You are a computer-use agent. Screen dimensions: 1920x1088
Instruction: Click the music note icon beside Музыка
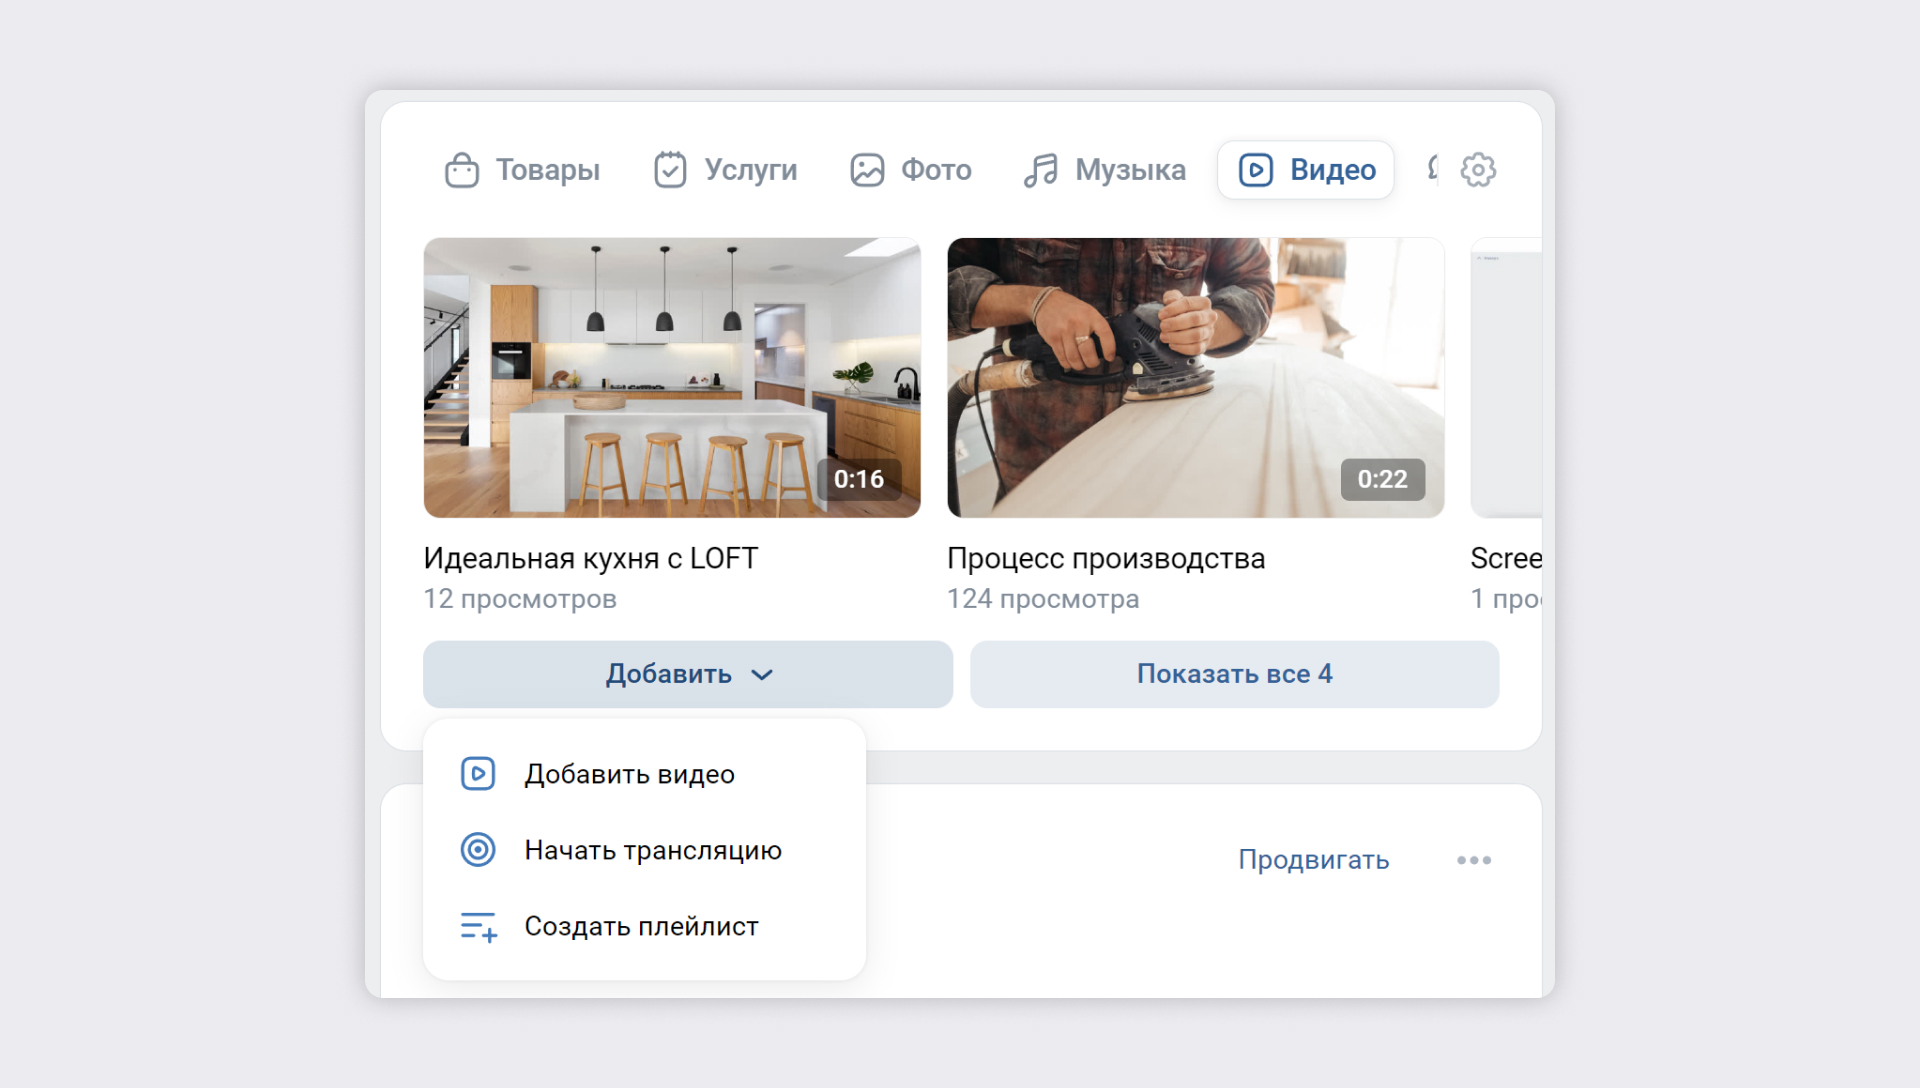1040,170
